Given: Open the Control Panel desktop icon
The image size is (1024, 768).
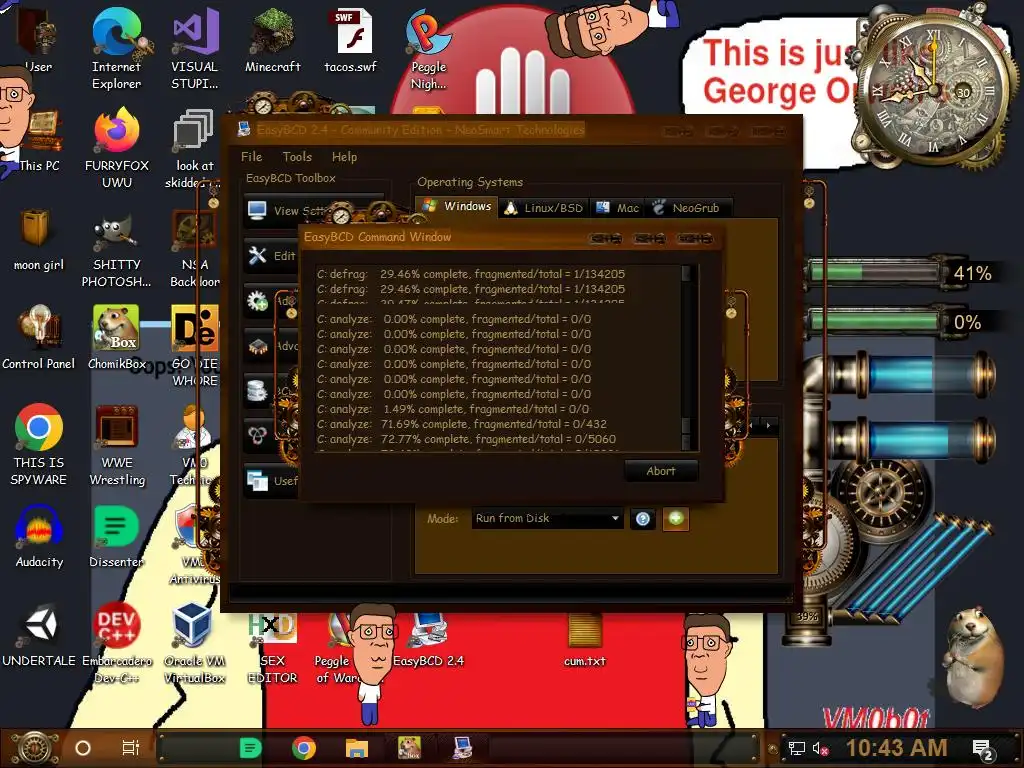Looking at the screenshot, I should click(x=38, y=338).
